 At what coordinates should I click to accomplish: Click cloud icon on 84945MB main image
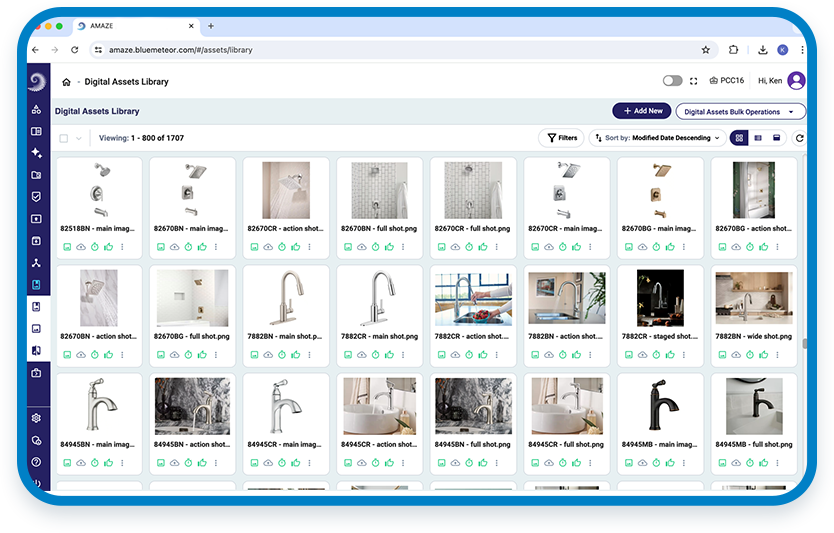[643, 463]
